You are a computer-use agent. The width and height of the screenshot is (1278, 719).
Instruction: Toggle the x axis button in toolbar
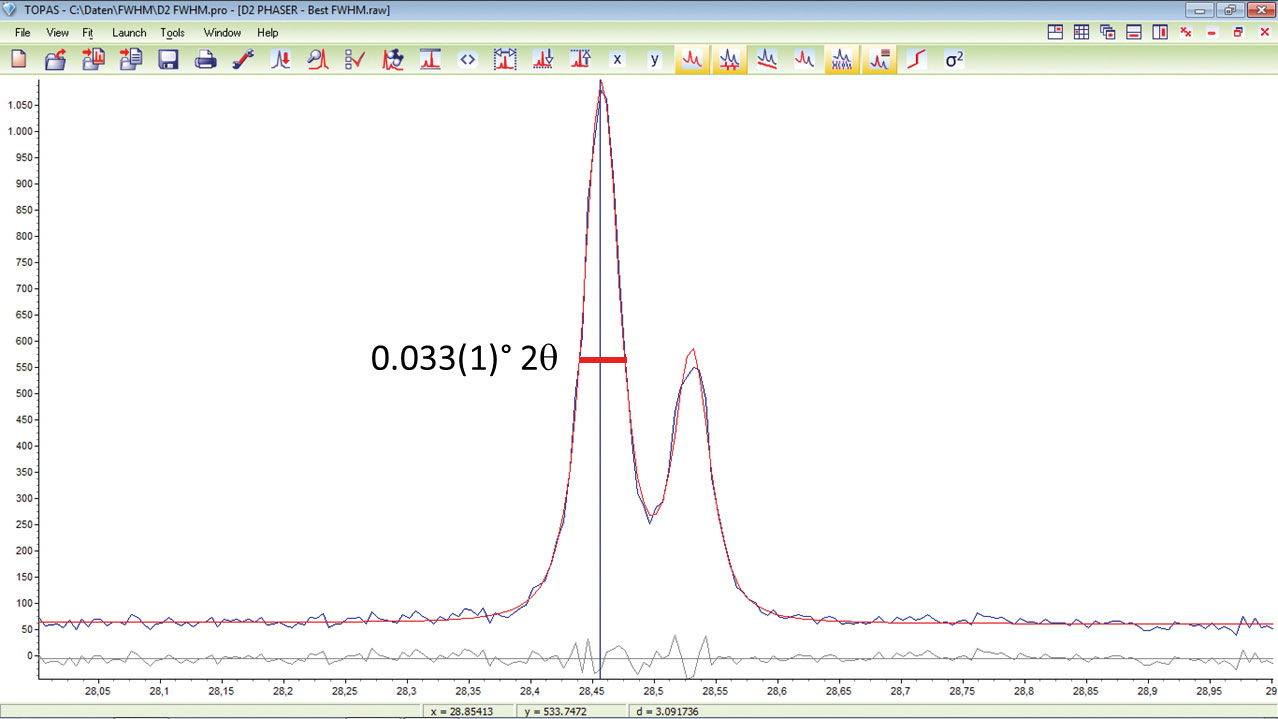point(617,60)
